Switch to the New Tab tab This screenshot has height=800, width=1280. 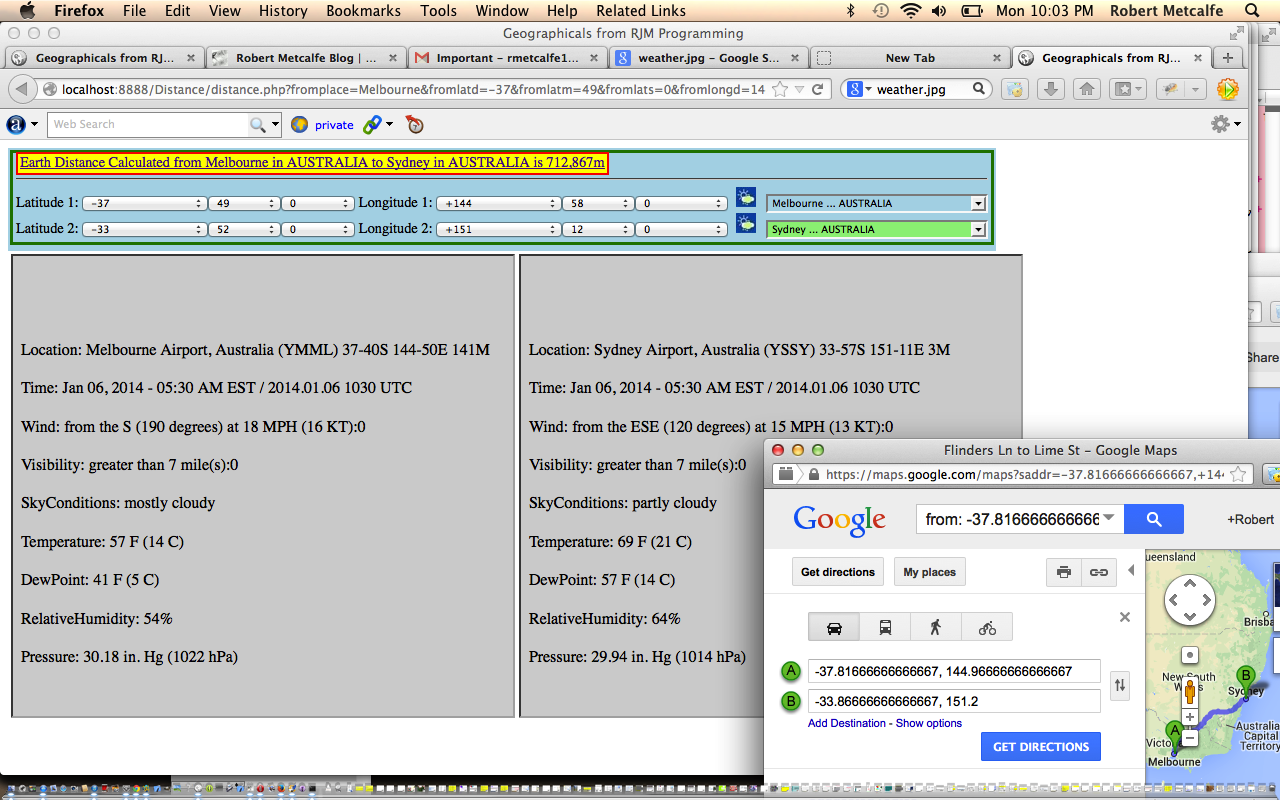(910, 58)
